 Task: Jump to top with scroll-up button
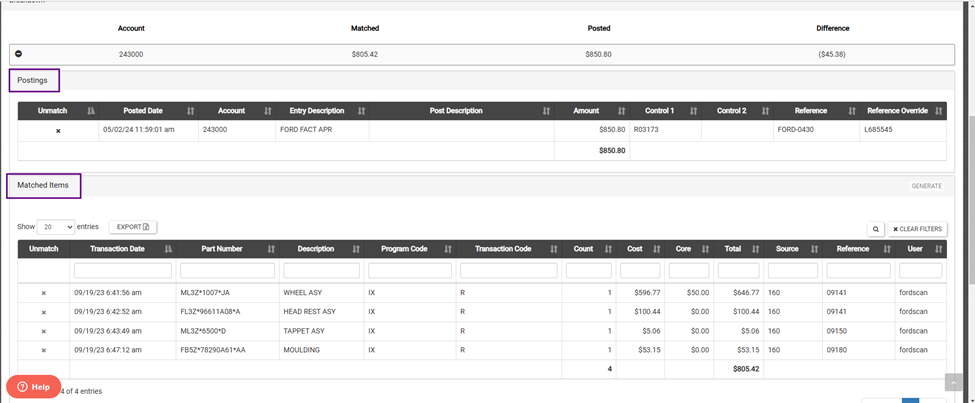click(x=954, y=382)
